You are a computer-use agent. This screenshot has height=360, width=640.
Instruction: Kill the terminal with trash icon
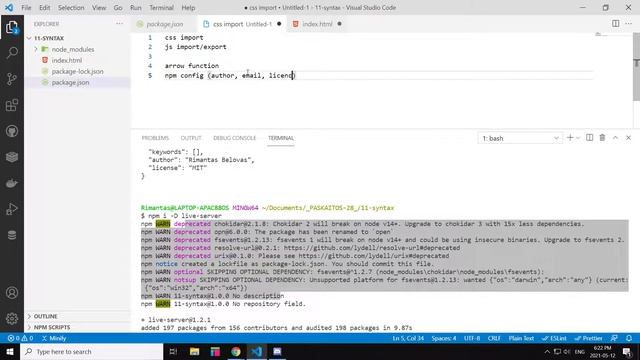[x=602, y=138]
